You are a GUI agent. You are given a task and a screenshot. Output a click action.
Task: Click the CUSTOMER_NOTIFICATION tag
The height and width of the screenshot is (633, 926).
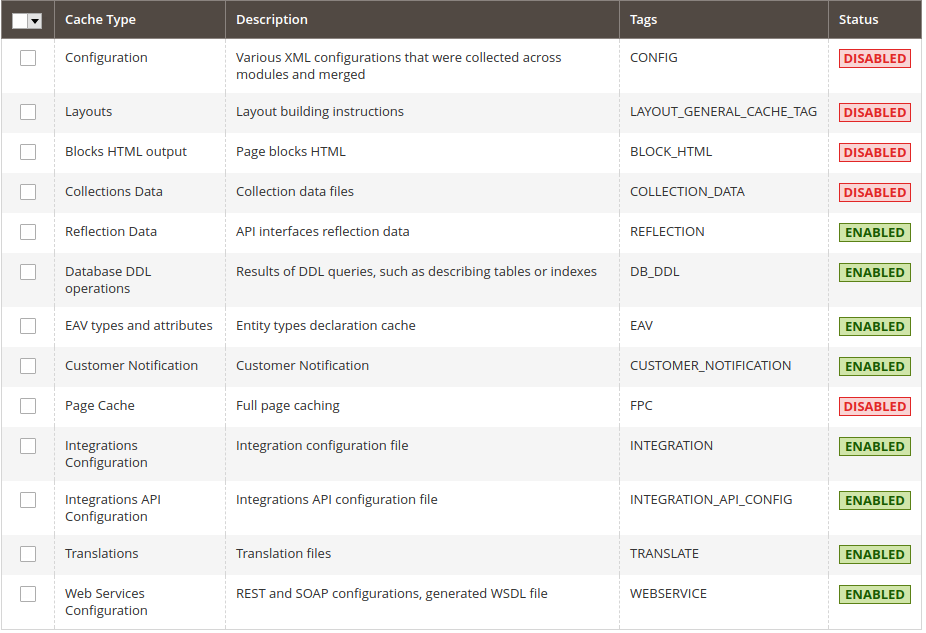(x=710, y=366)
